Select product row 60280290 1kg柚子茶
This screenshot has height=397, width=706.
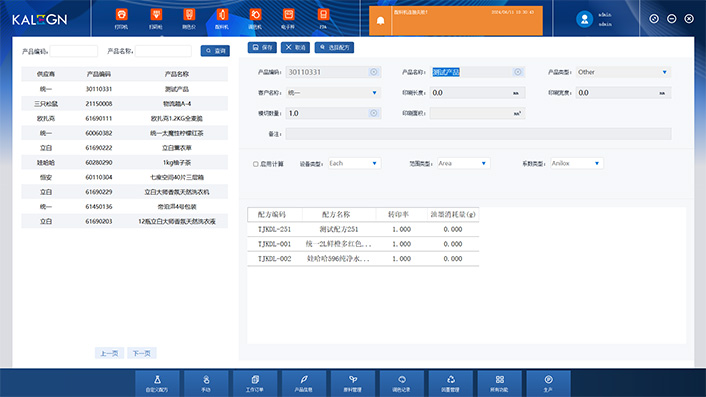(124, 162)
